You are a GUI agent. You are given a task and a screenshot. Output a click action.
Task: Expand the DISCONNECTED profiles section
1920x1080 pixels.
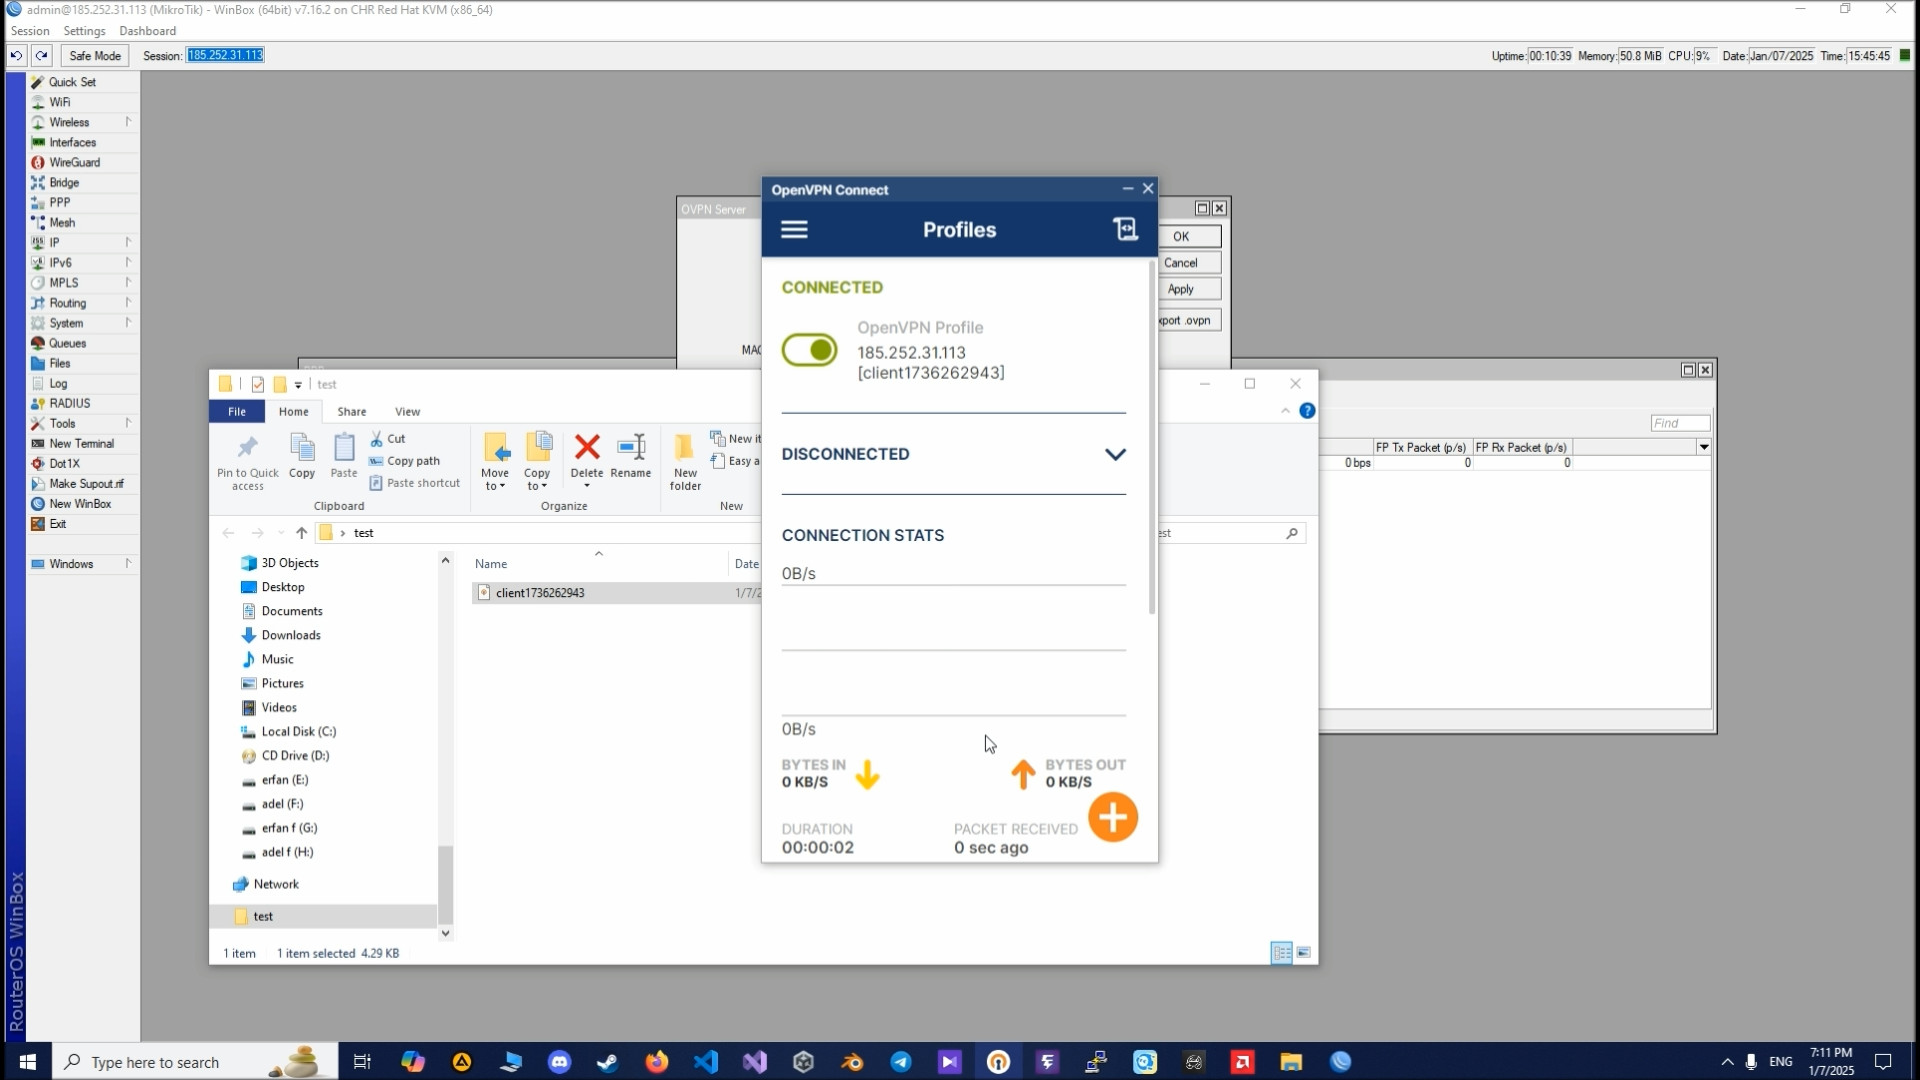(x=1115, y=454)
